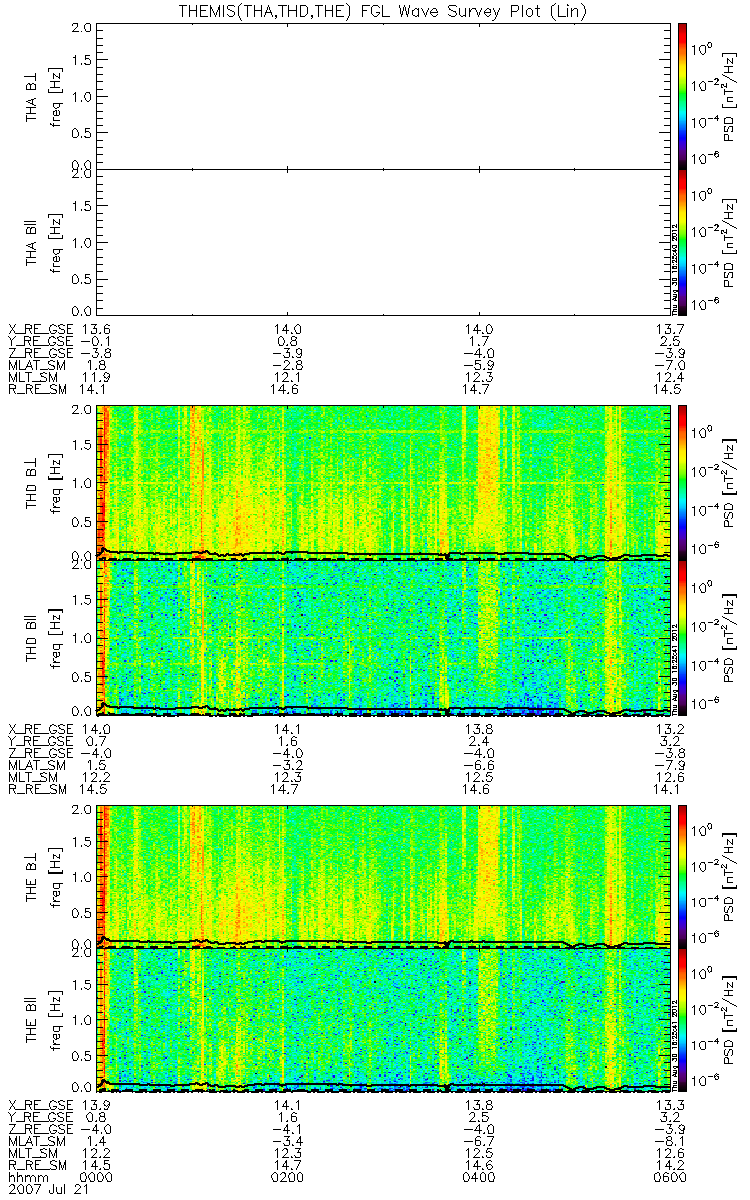Click the THD B⊥ spectrogram panel
Viewport: 750px width, 1200px height.
(x=384, y=481)
